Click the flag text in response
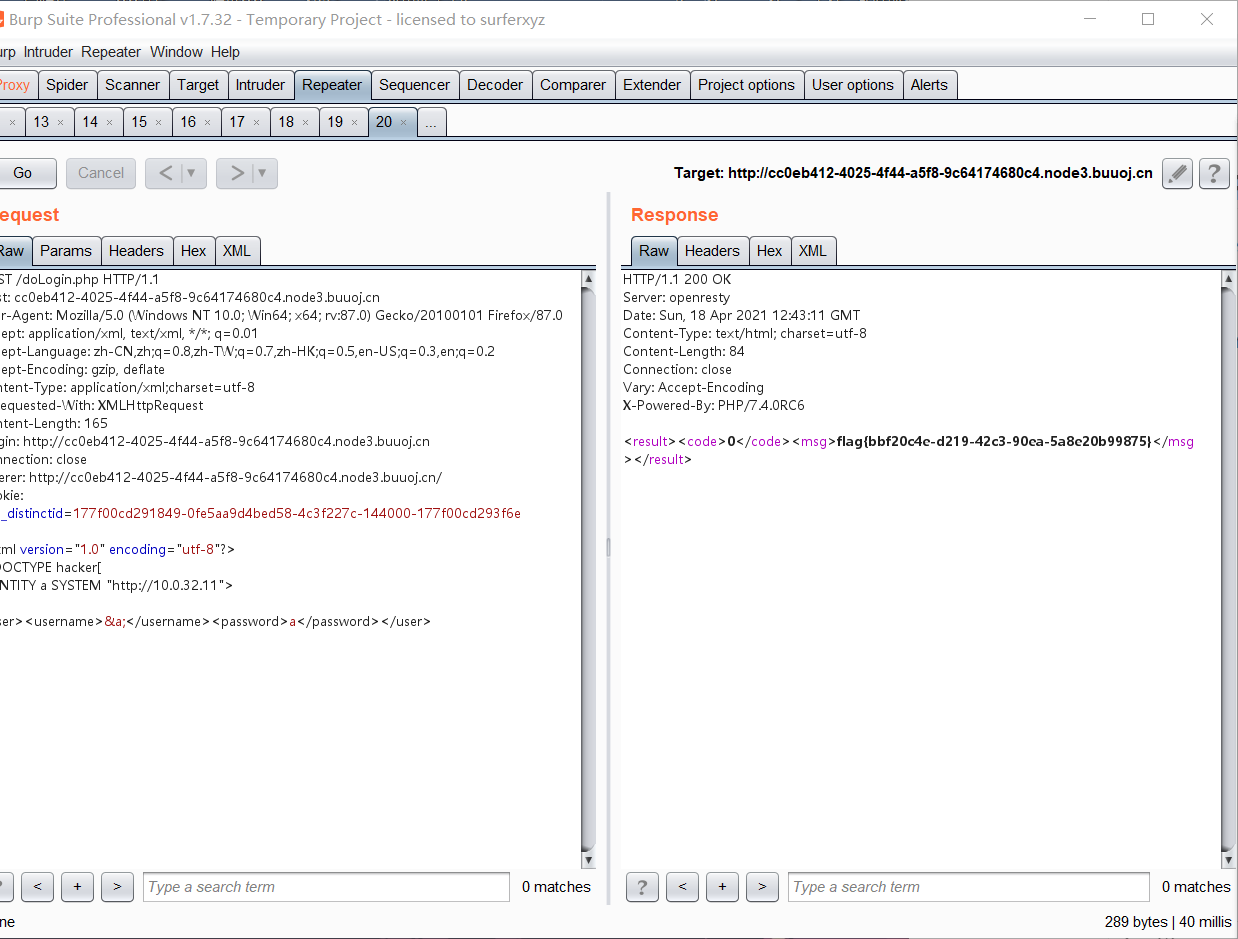 click(995, 441)
